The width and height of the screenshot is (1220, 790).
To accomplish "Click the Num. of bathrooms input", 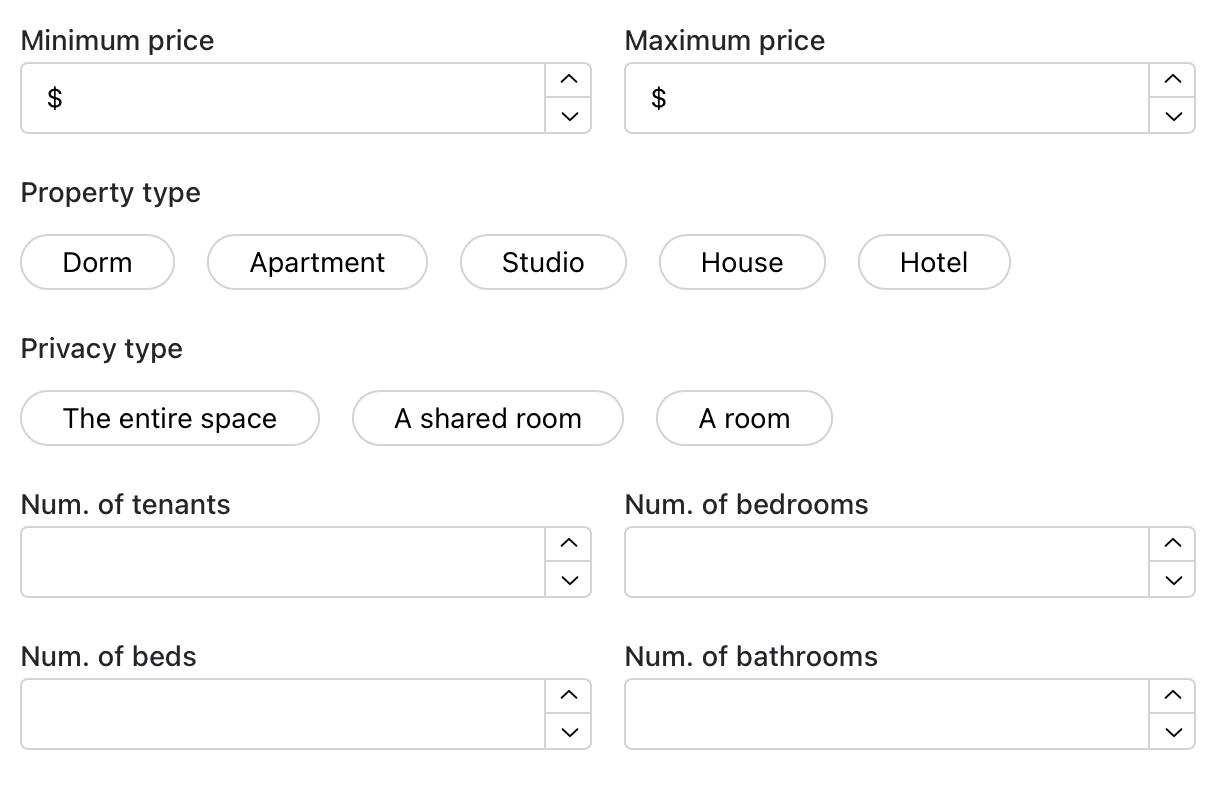I will [887, 714].
